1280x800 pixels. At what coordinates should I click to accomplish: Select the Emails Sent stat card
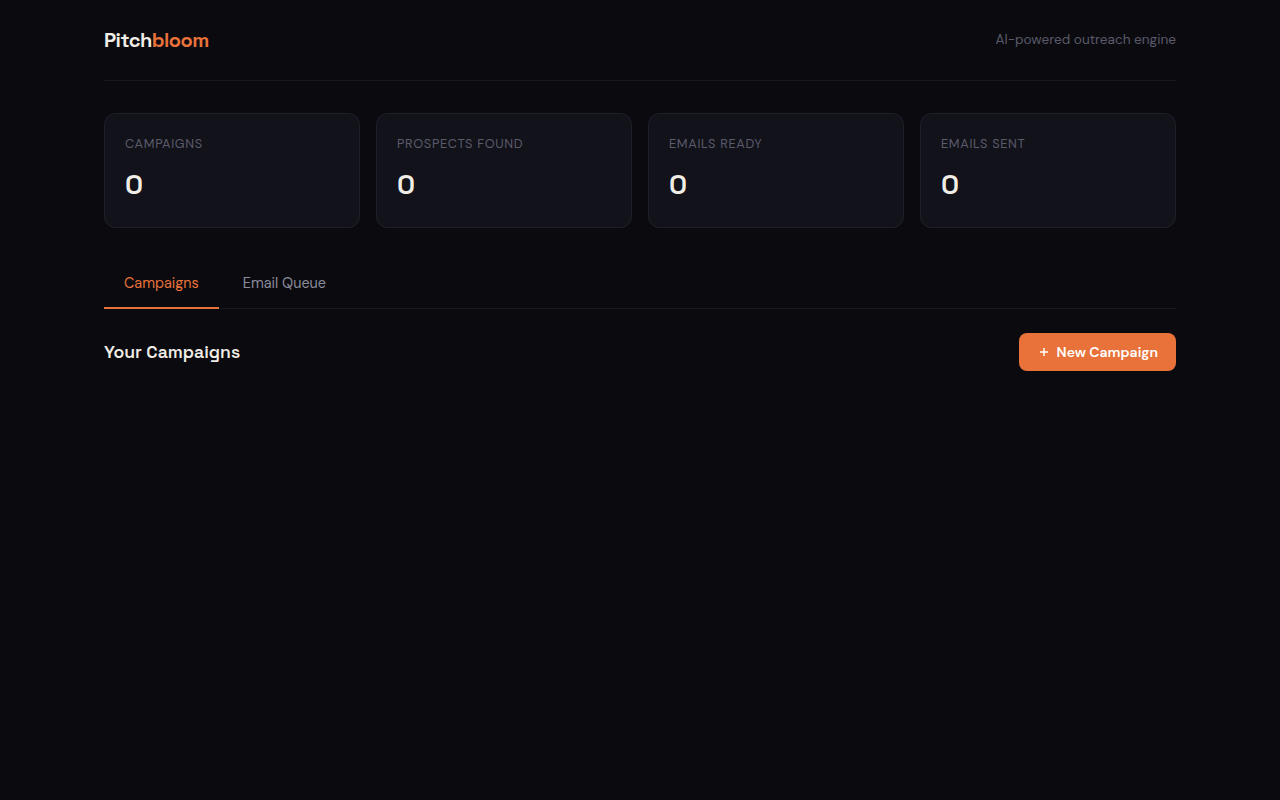1048,170
